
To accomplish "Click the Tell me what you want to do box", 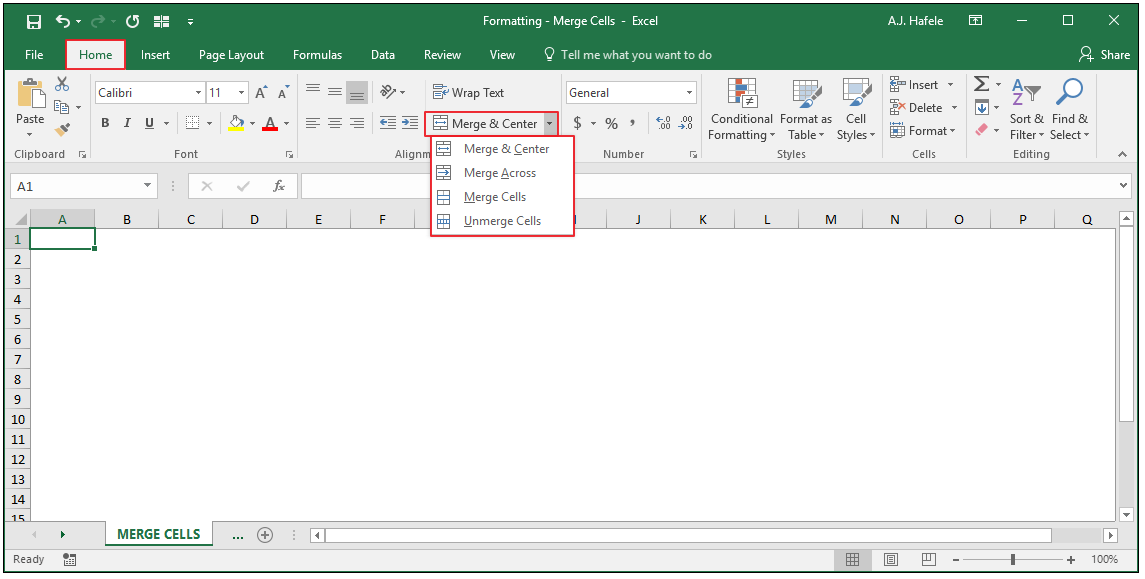I will pyautogui.click(x=628, y=55).
